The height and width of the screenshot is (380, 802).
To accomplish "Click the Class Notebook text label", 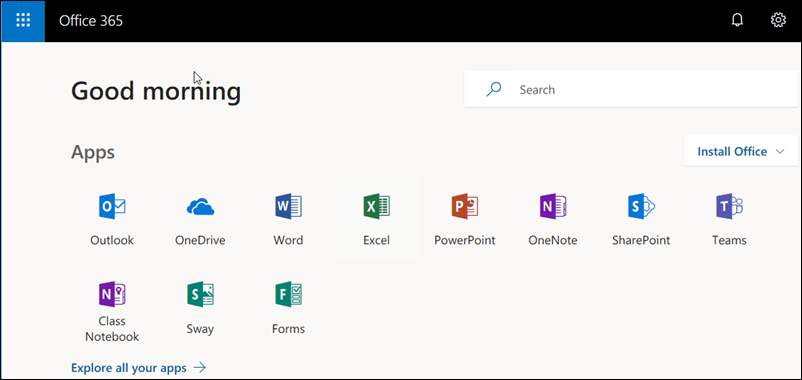I will pyautogui.click(x=112, y=329).
